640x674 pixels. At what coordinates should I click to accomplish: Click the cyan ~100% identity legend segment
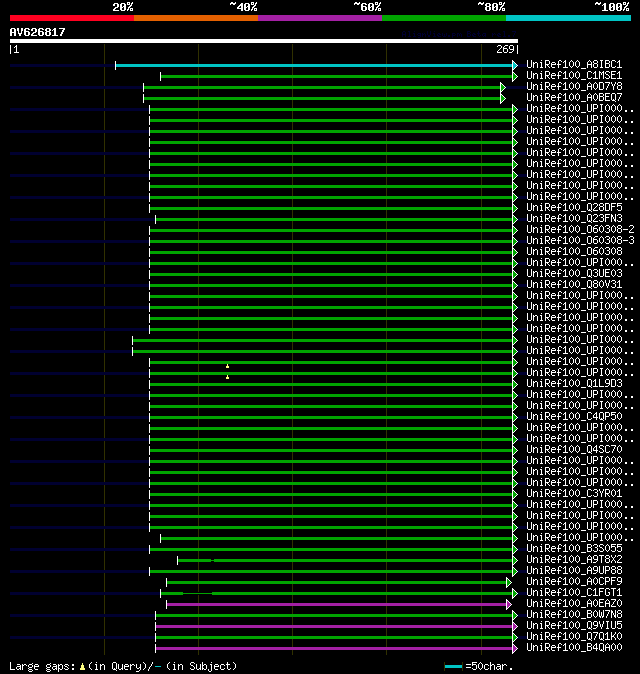click(569, 18)
